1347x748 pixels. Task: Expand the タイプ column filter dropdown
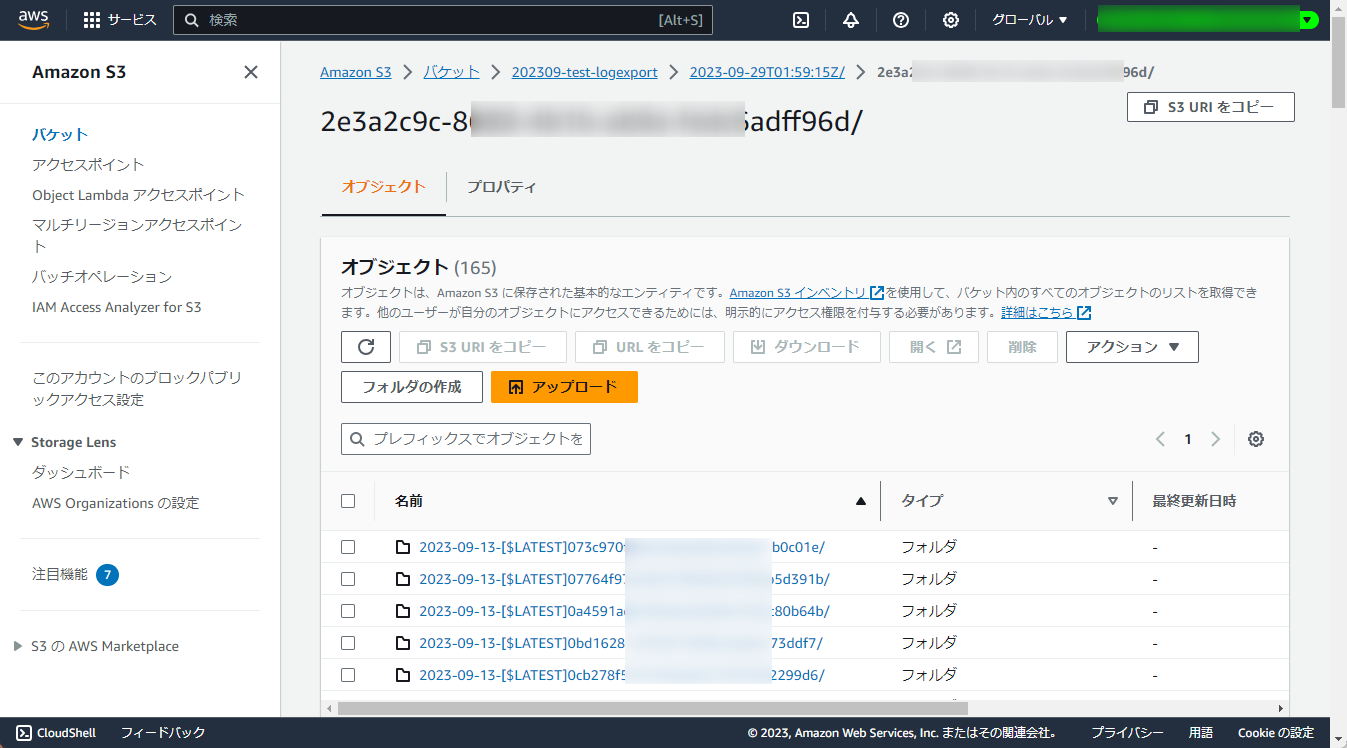[x=1113, y=501]
